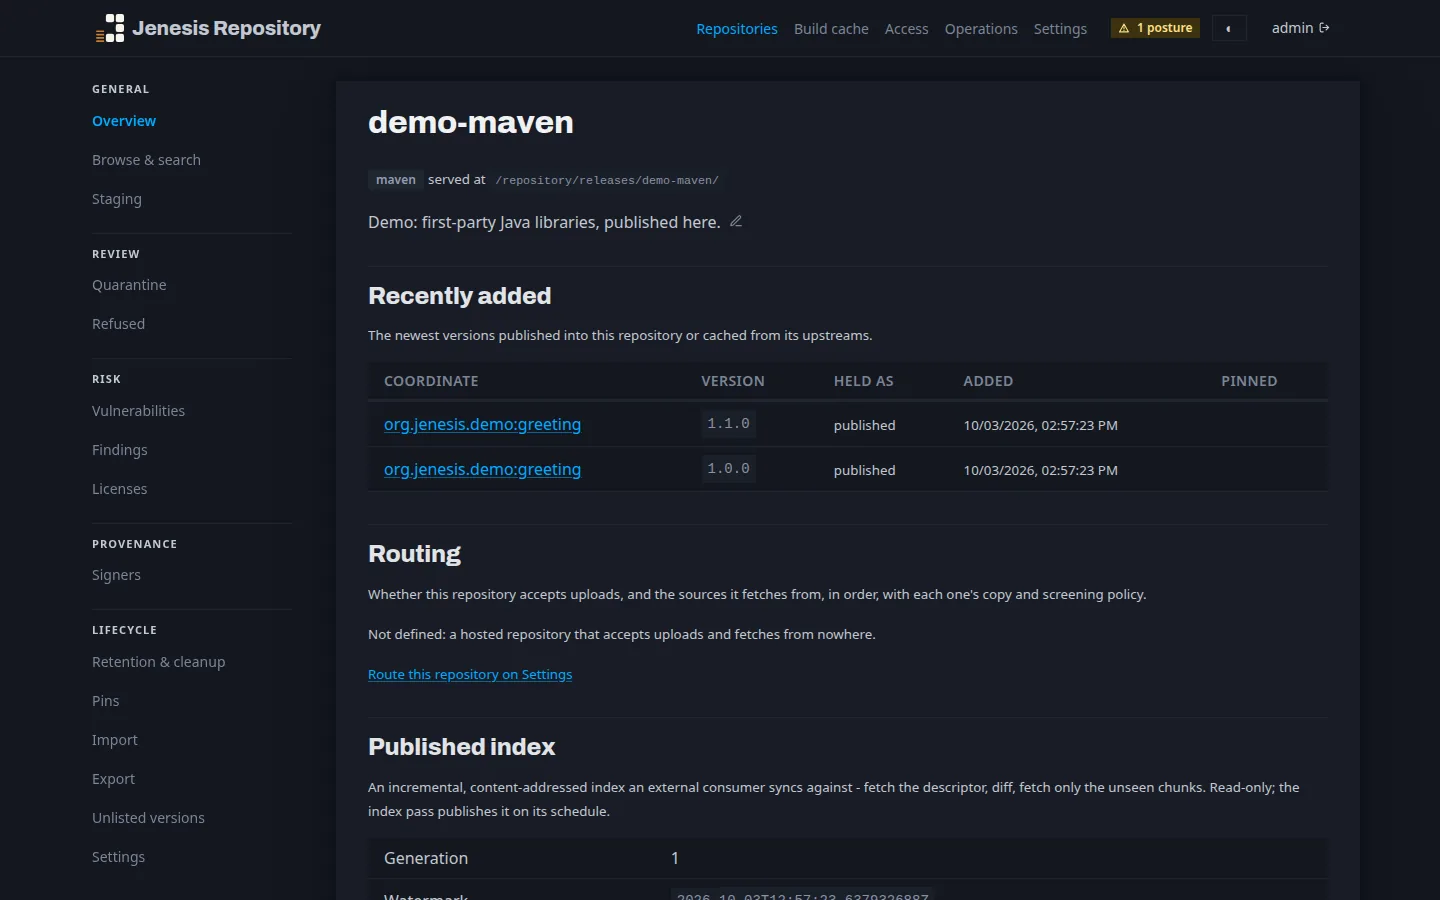Go to the Staging page
This screenshot has height=900, width=1440.
[117, 199]
